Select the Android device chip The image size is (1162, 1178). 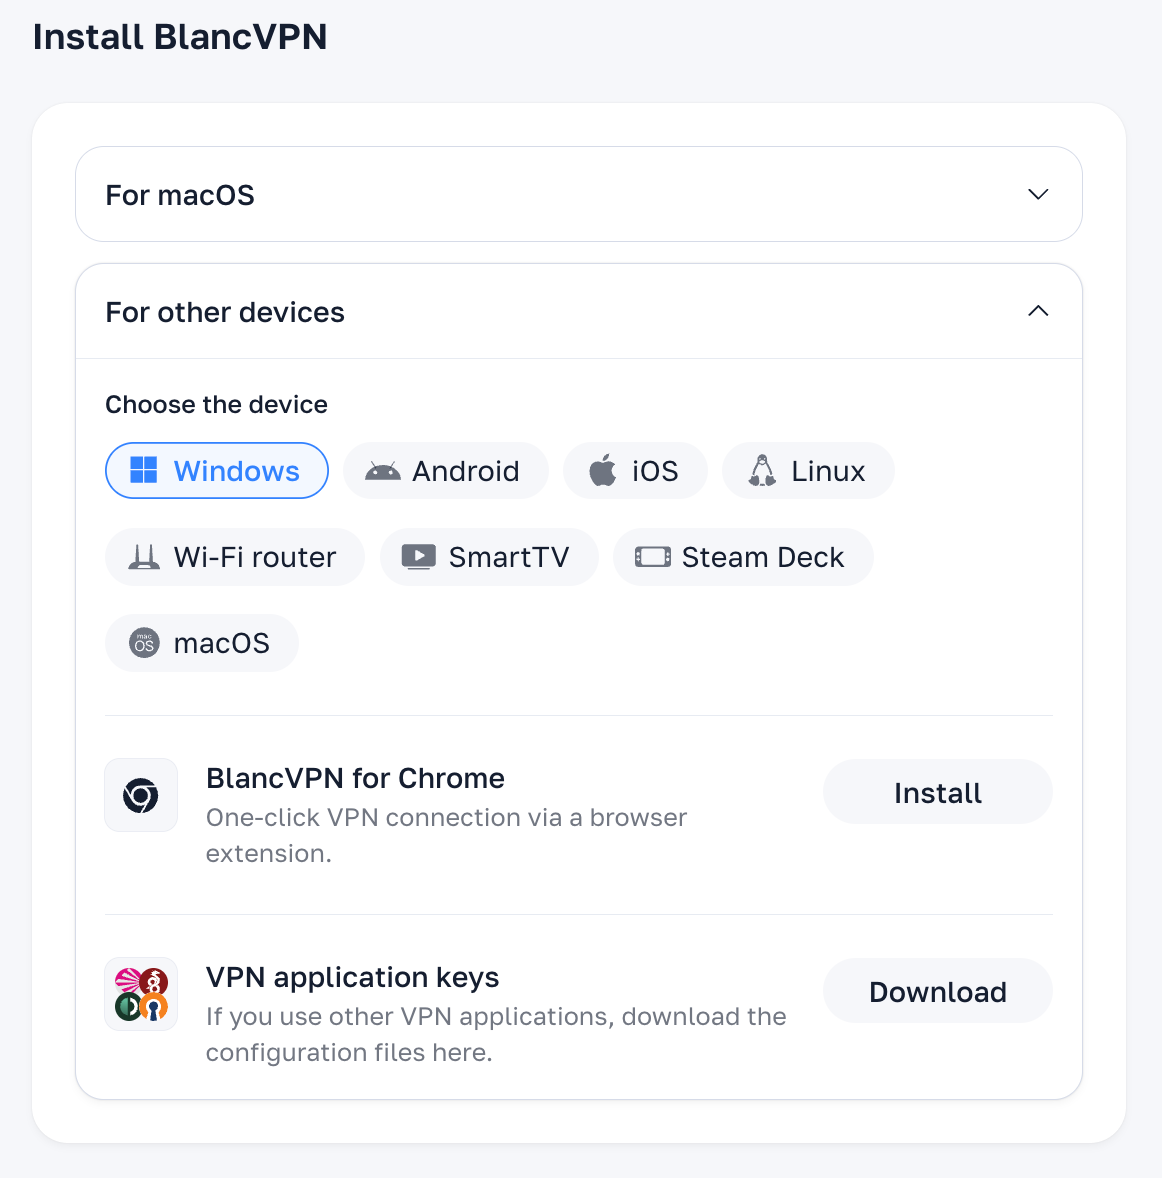(x=446, y=471)
